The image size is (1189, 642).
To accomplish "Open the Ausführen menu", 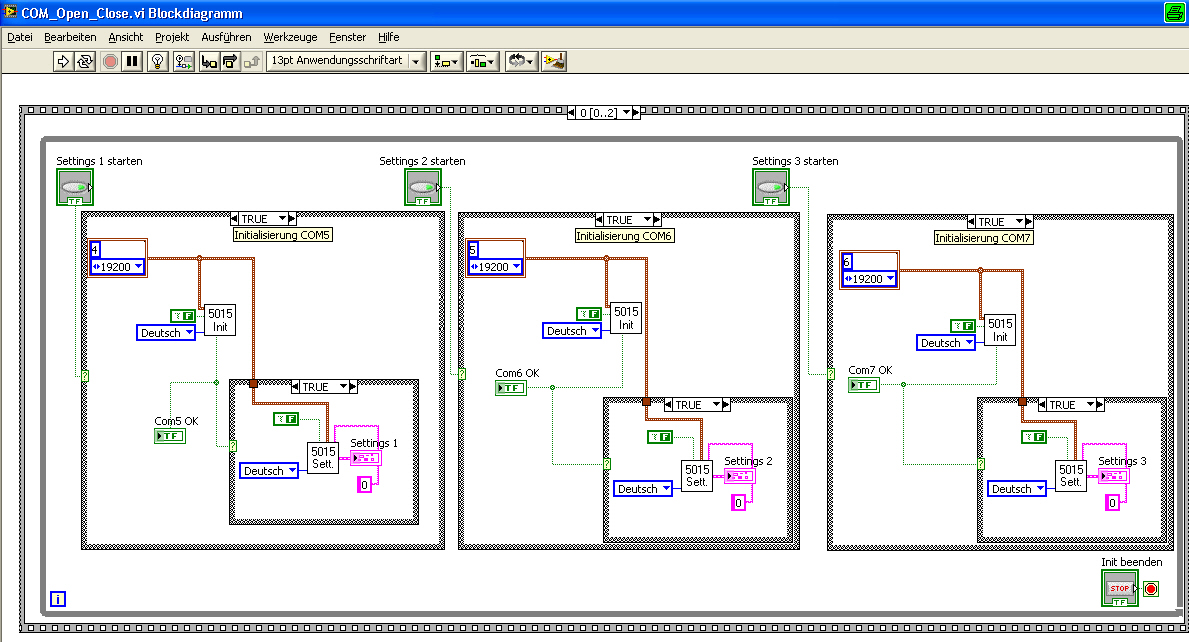I will click(226, 37).
